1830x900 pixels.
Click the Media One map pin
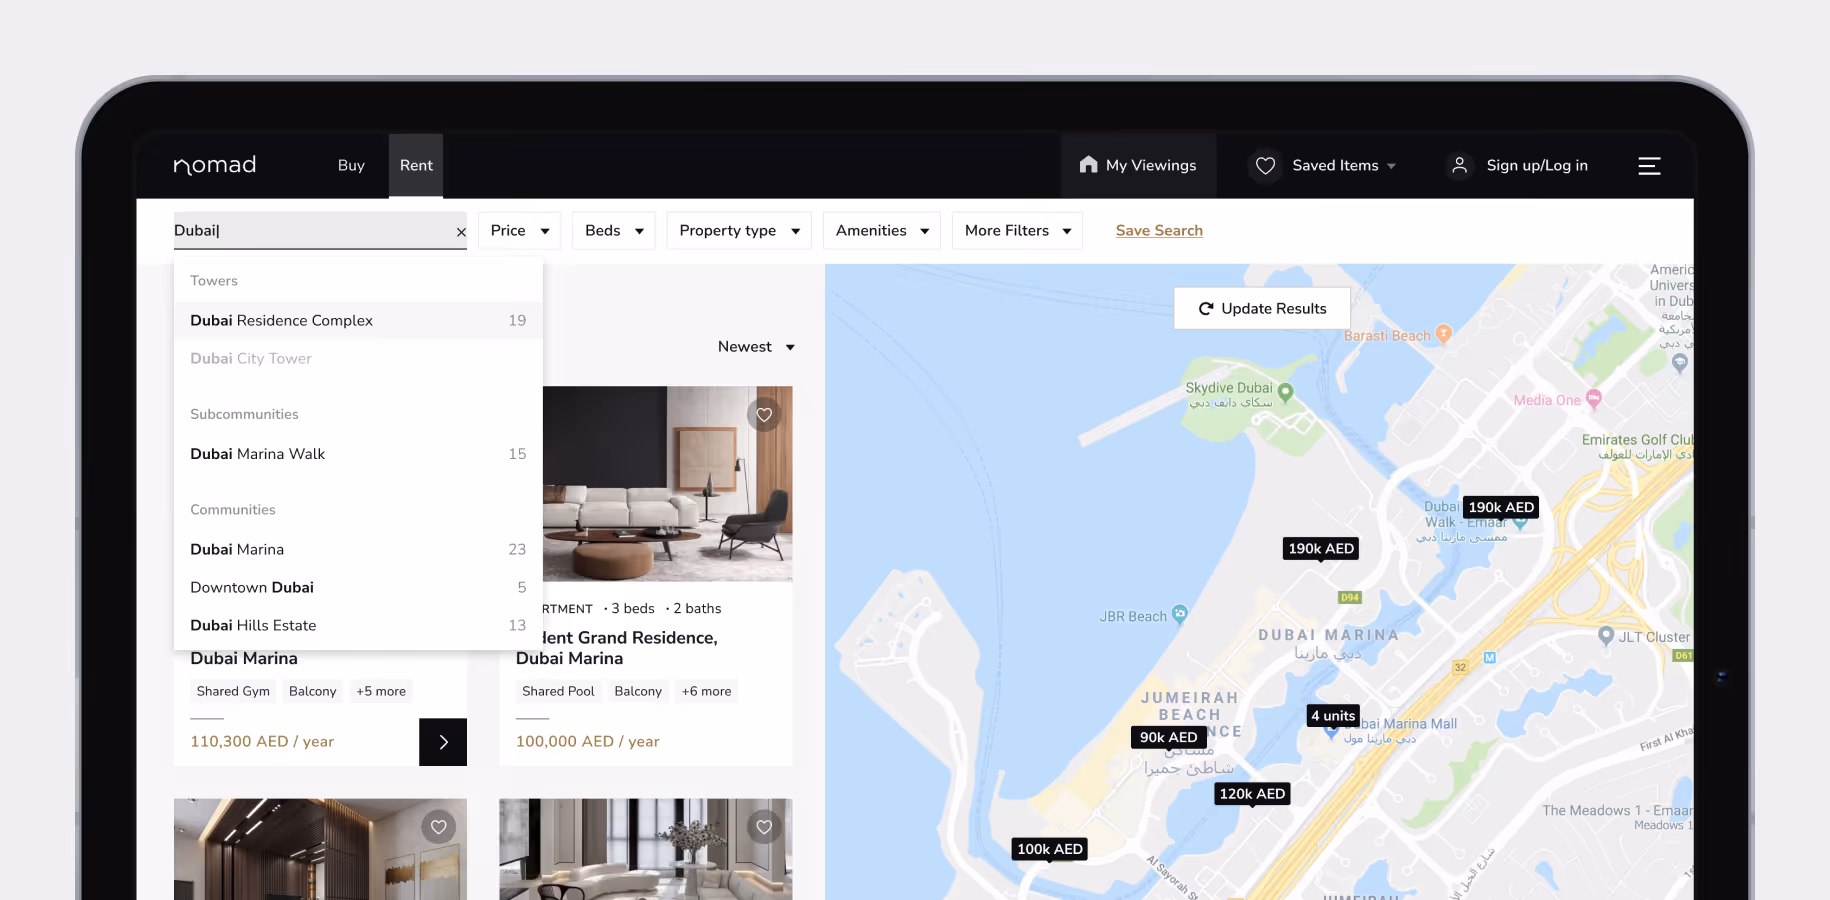[1594, 399]
